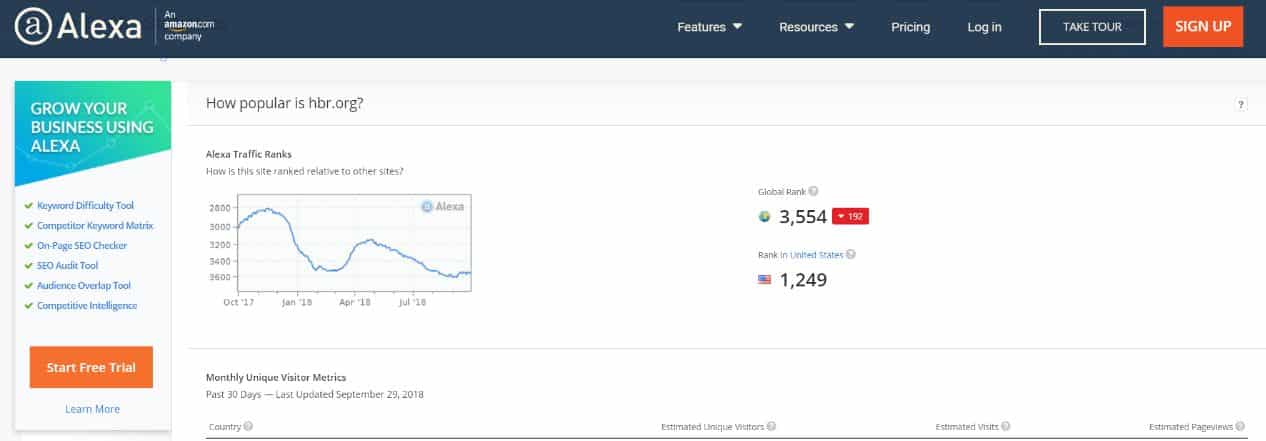Select Log in from the header
The height and width of the screenshot is (441, 1266).
984,27
